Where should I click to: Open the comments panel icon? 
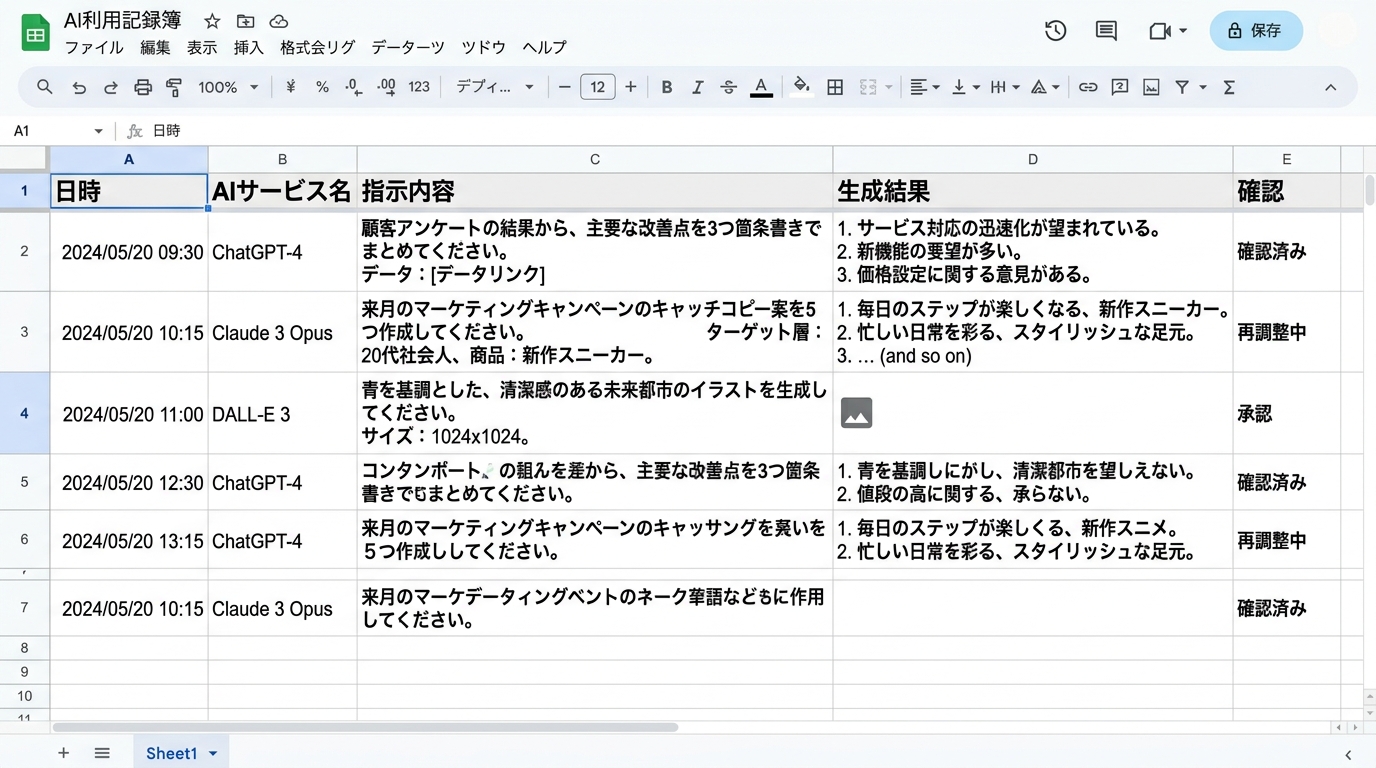(x=1106, y=31)
